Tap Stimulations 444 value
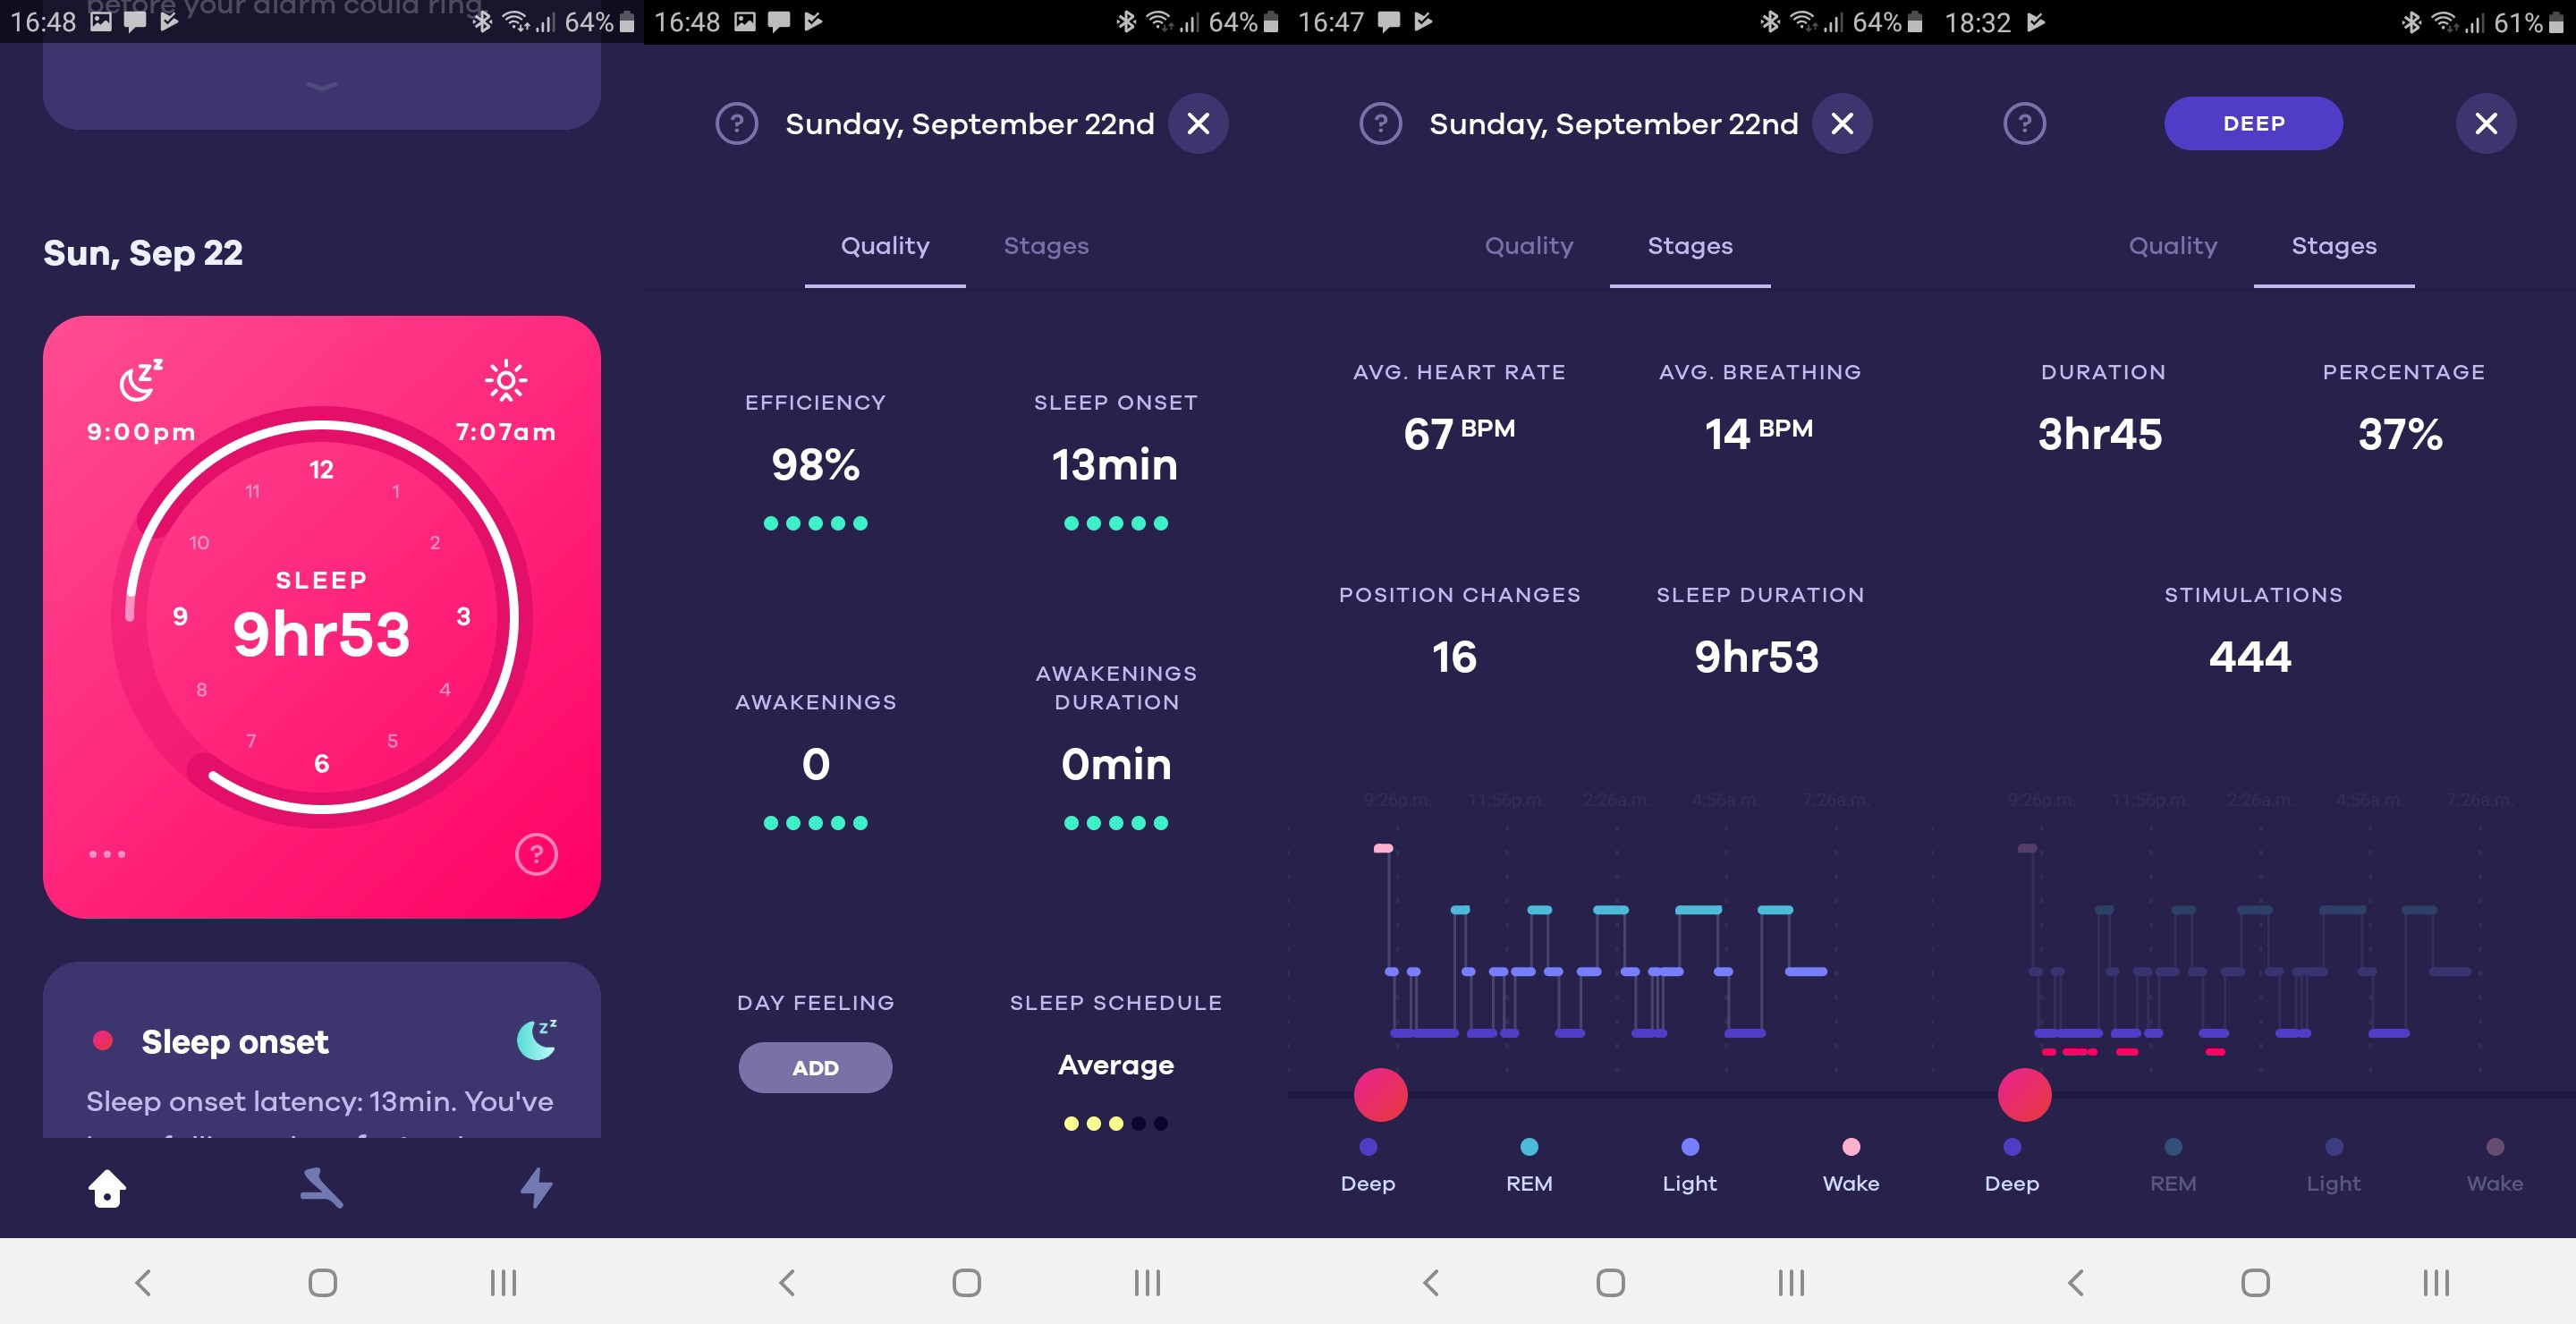Image resolution: width=2576 pixels, height=1324 pixels. coord(2249,657)
